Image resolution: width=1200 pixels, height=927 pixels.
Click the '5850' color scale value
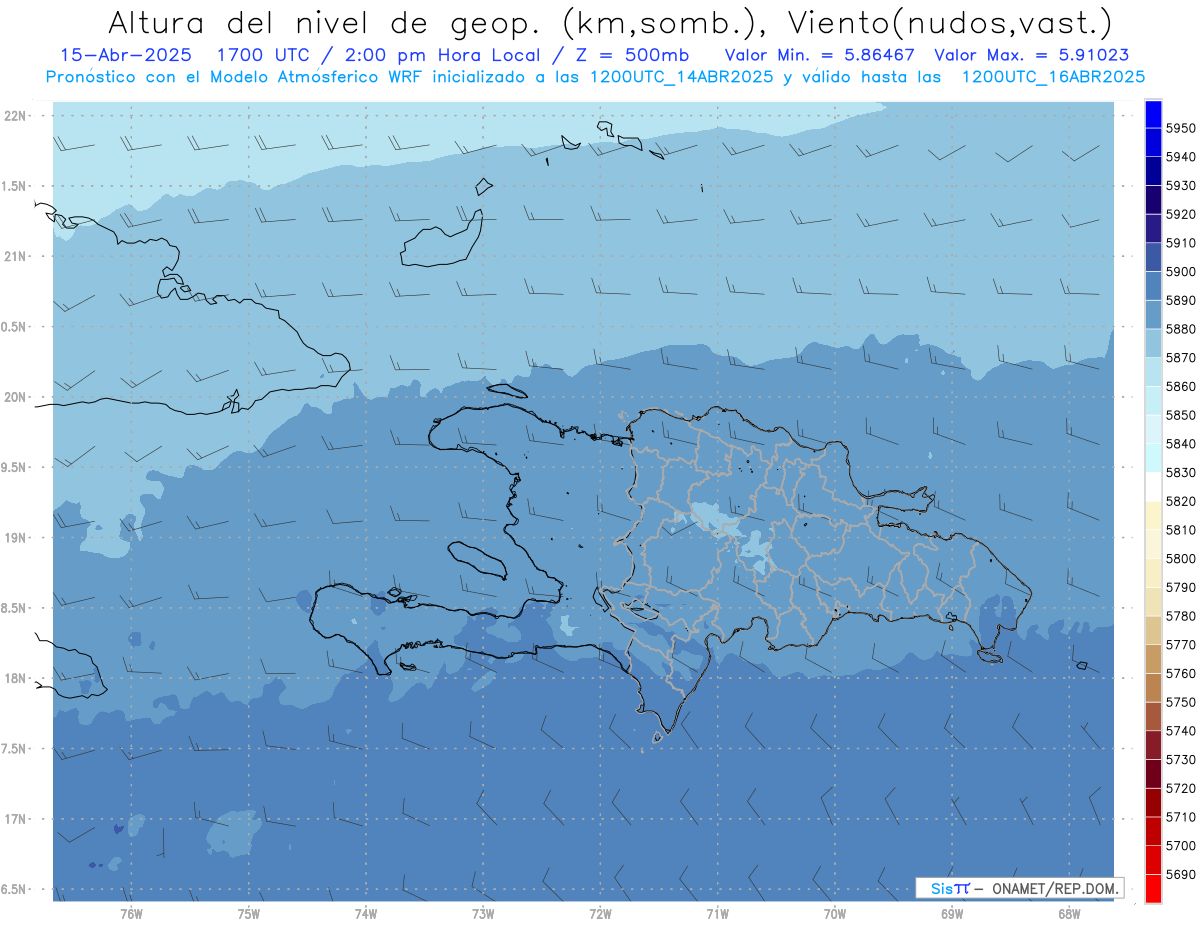(1180, 415)
